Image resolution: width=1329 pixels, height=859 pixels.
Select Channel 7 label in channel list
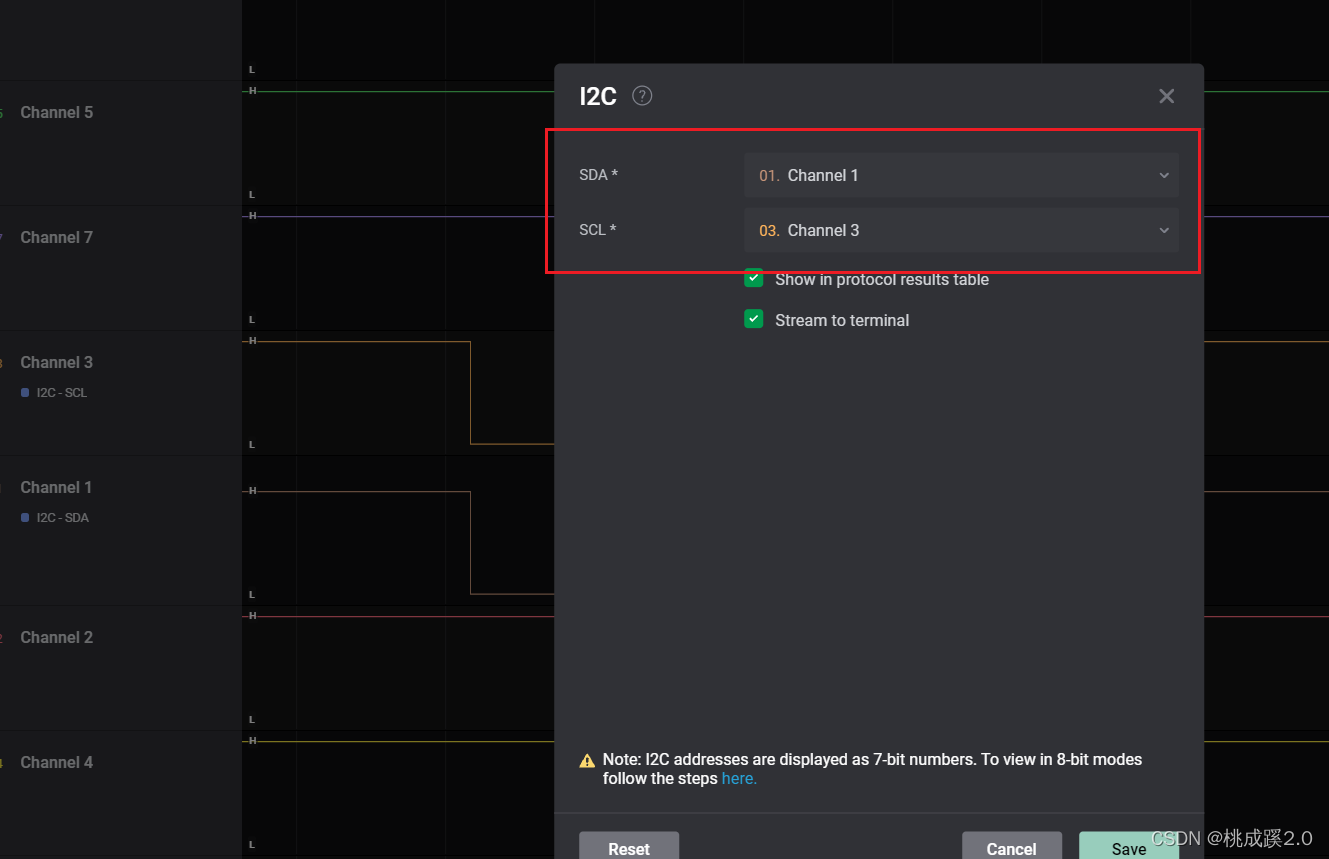pos(57,237)
